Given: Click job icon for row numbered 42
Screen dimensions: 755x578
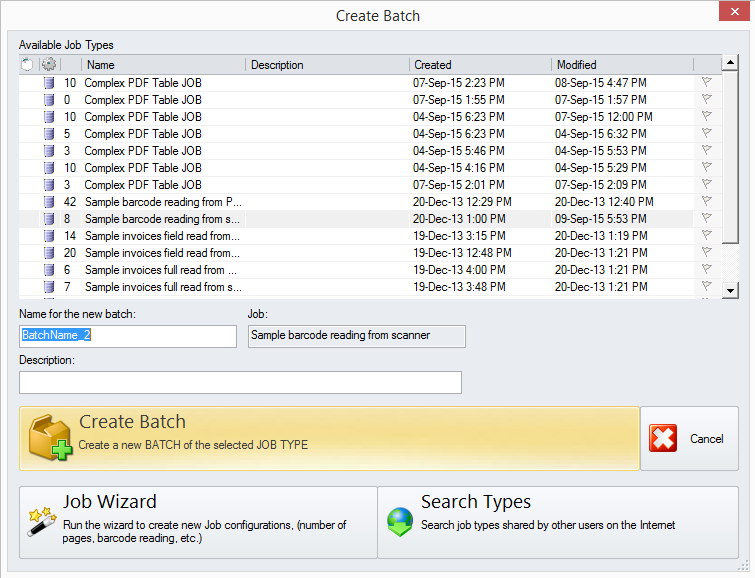Looking at the screenshot, I should point(48,202).
